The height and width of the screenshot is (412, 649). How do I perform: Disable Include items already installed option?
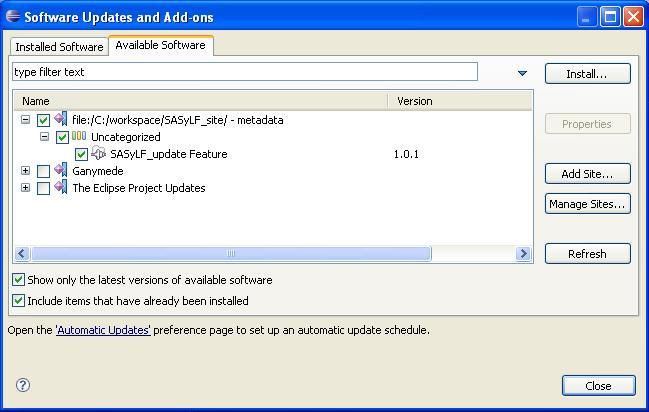[x=19, y=300]
